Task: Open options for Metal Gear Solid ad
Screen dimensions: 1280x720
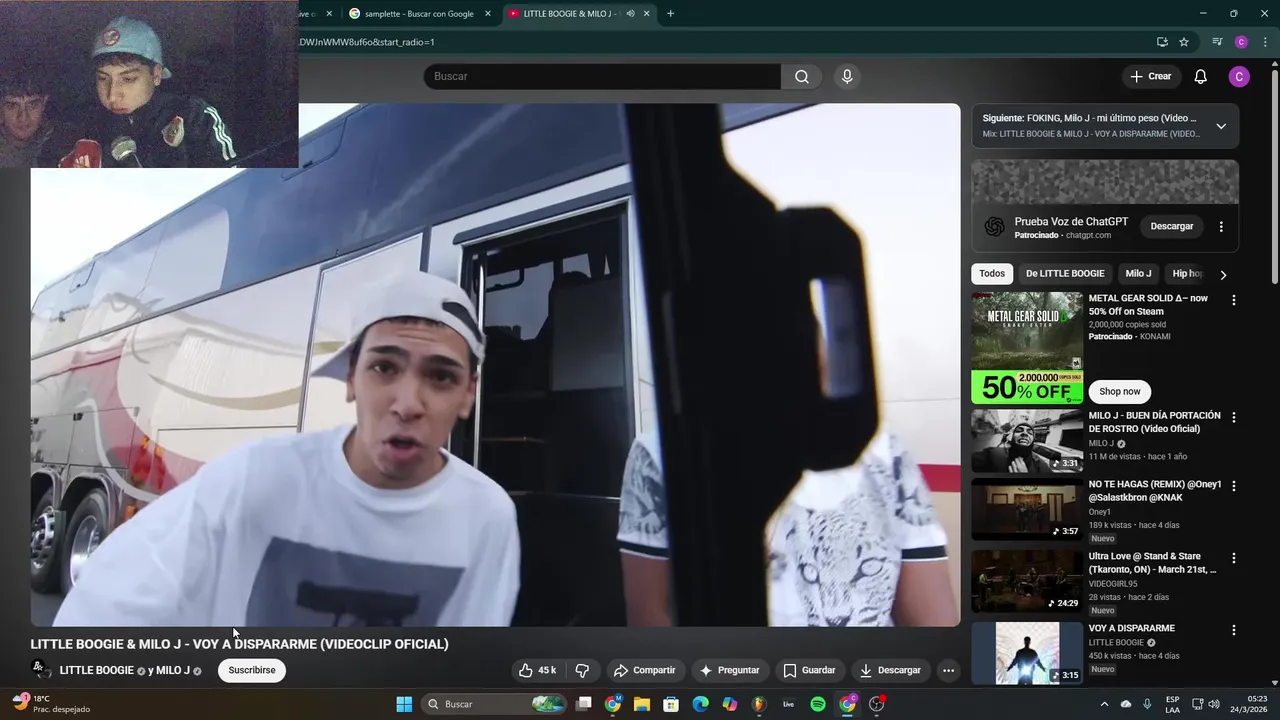Action: (1233, 300)
